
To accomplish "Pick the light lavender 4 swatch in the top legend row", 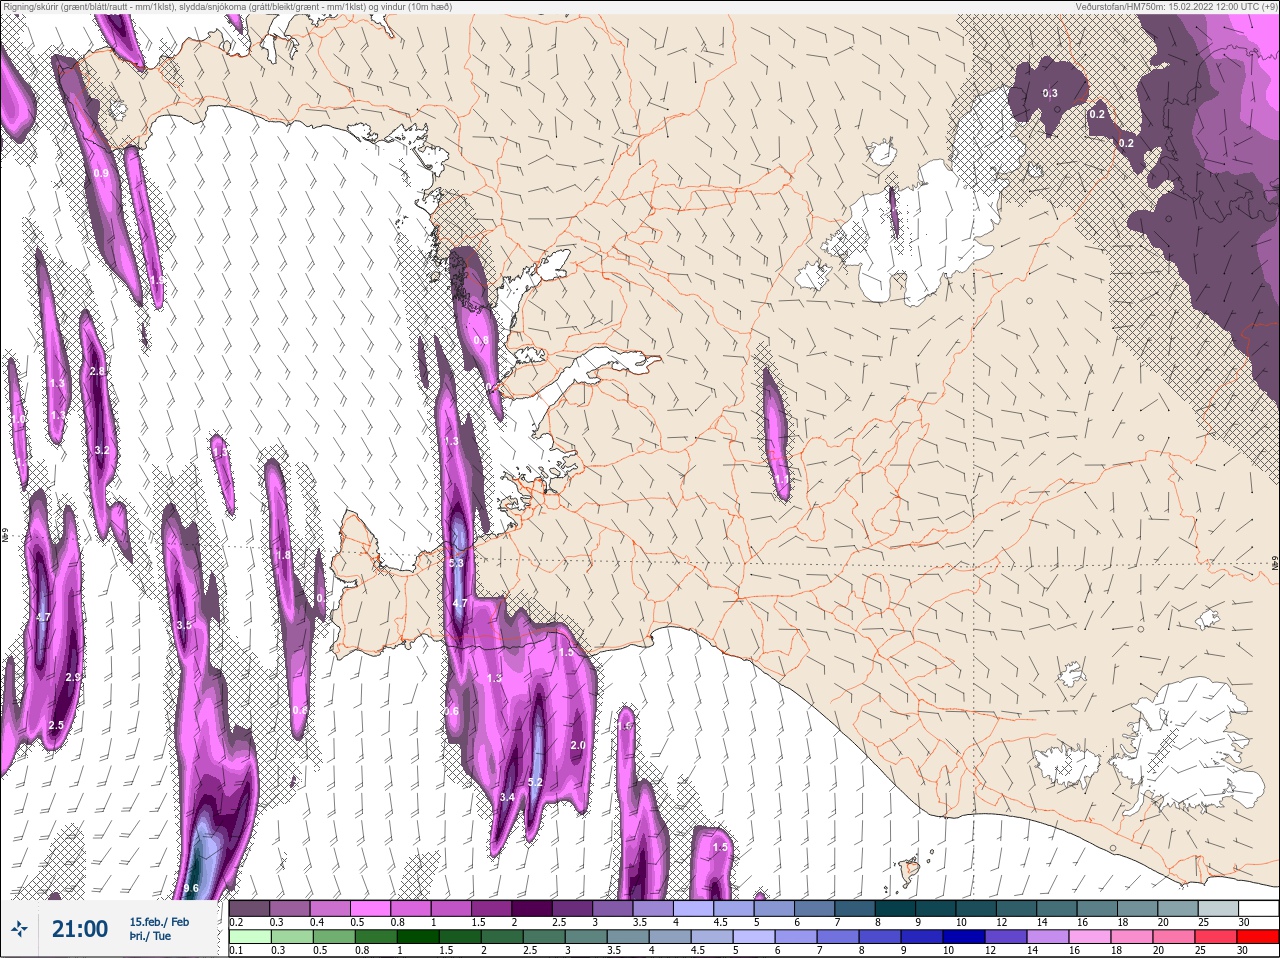I will 693,908.
